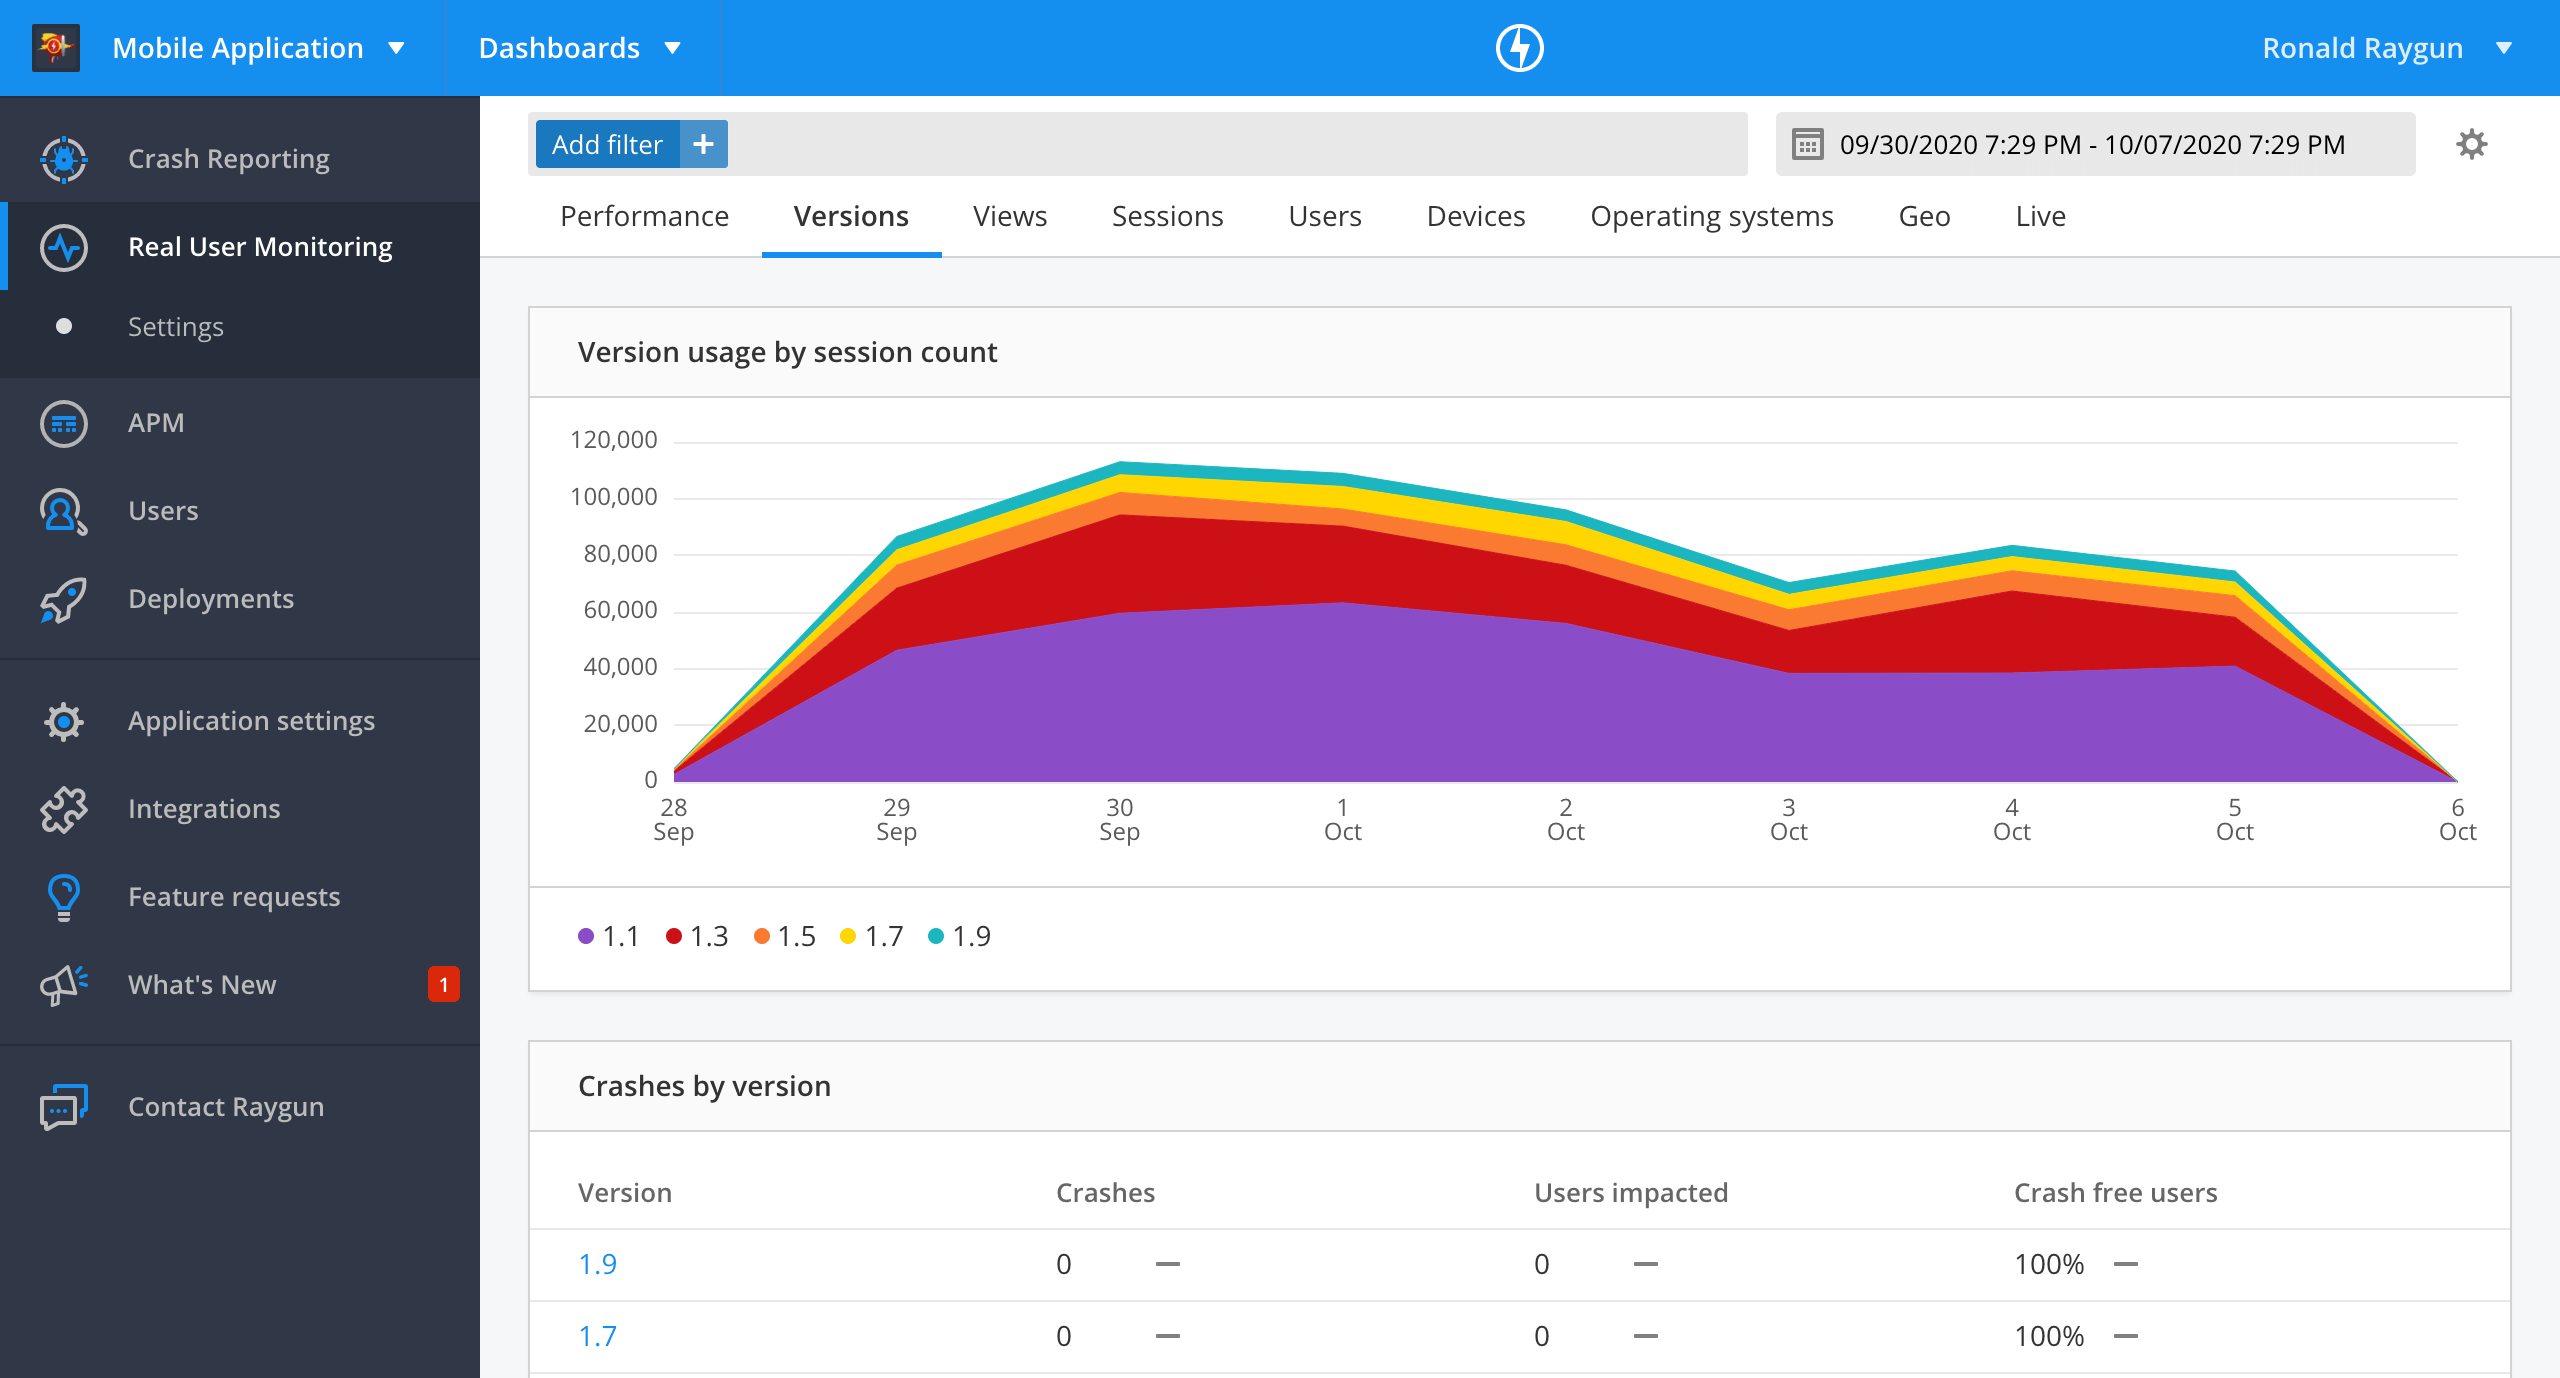
Task: Open the Operating systems tab
Action: click(1712, 217)
